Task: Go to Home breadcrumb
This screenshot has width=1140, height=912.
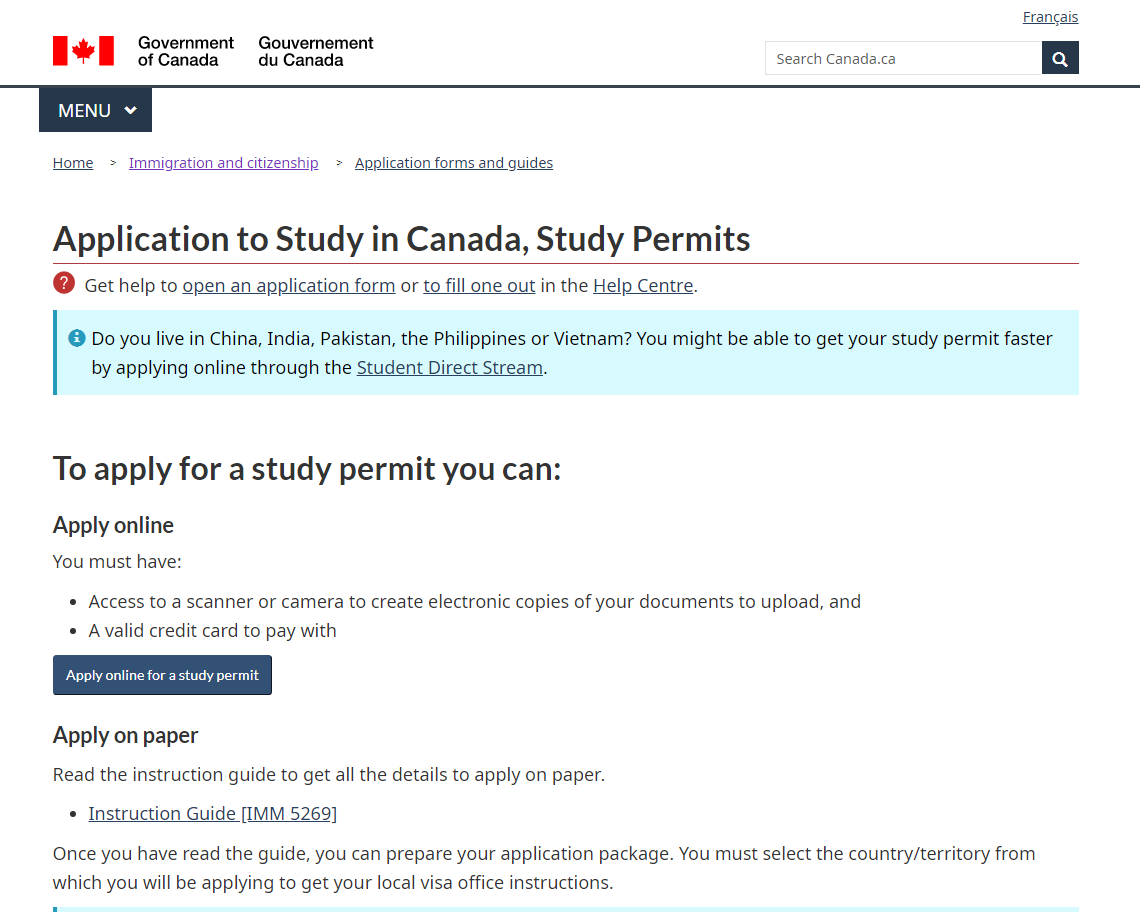Action: pos(73,163)
